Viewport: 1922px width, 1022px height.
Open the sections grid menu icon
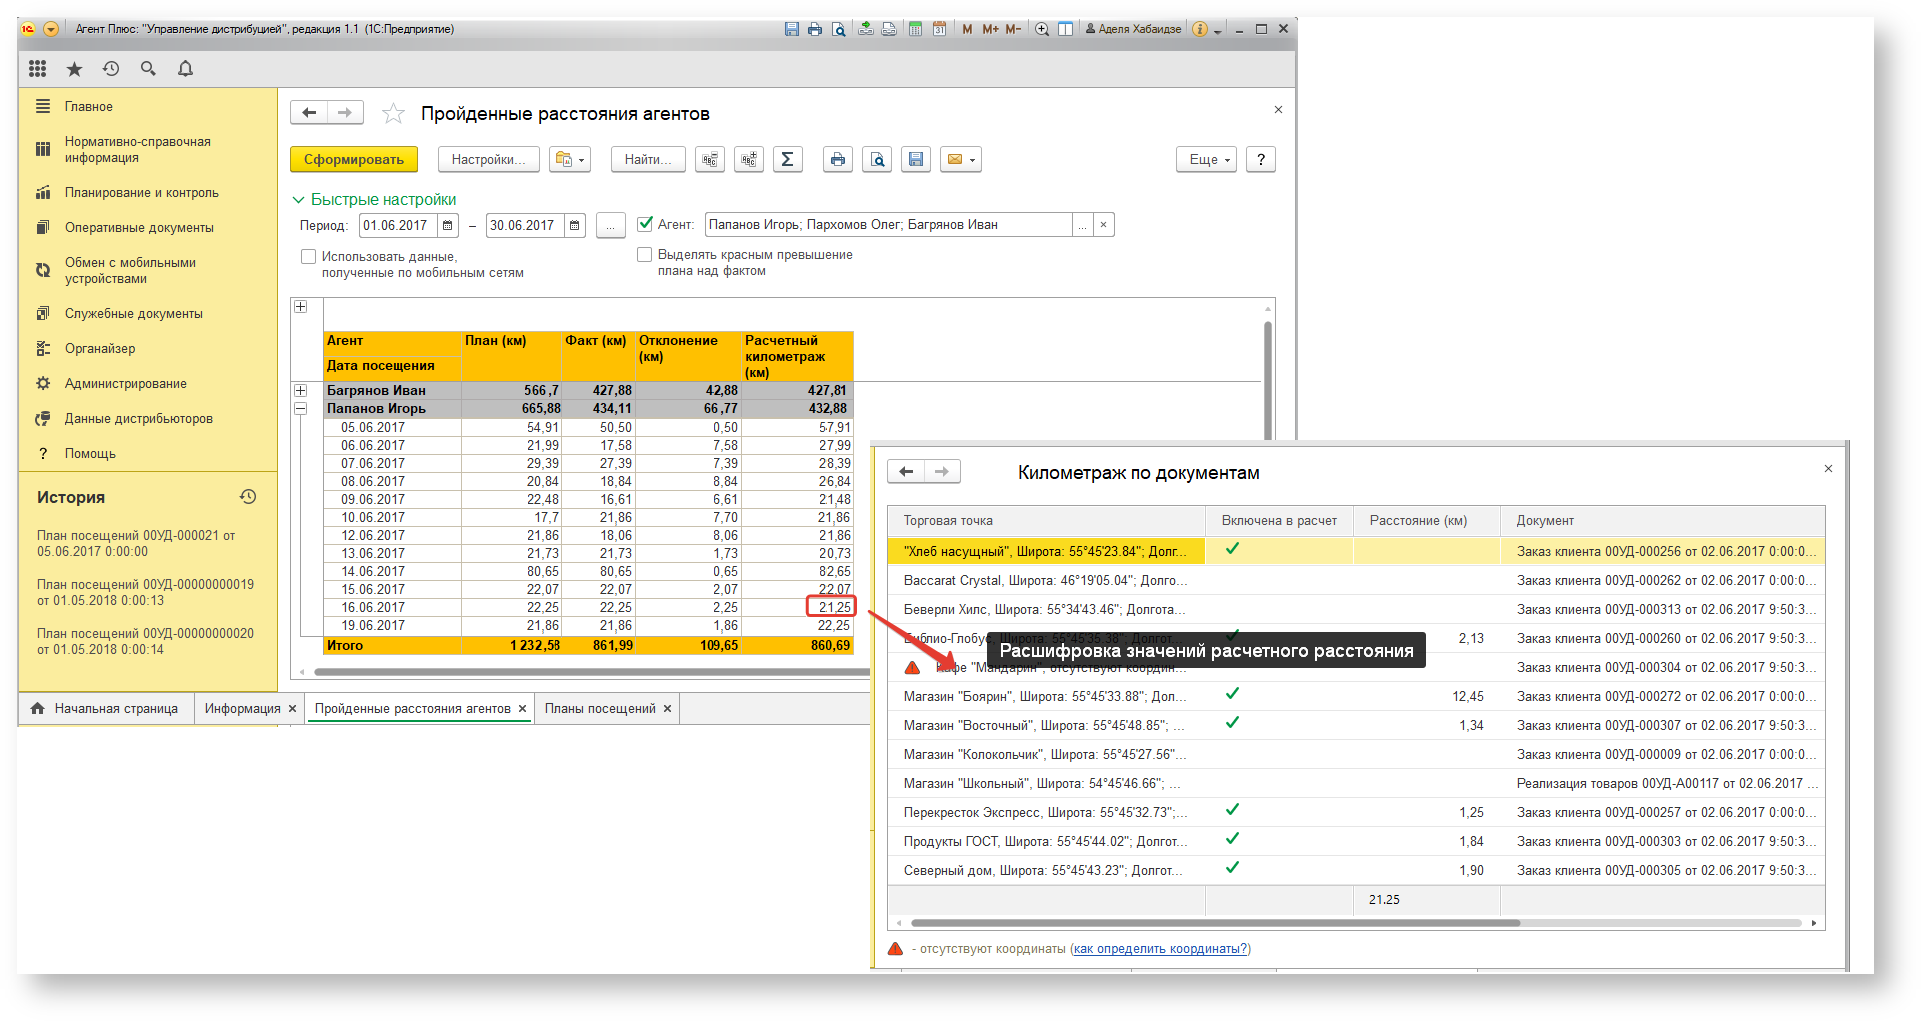[x=37, y=68]
